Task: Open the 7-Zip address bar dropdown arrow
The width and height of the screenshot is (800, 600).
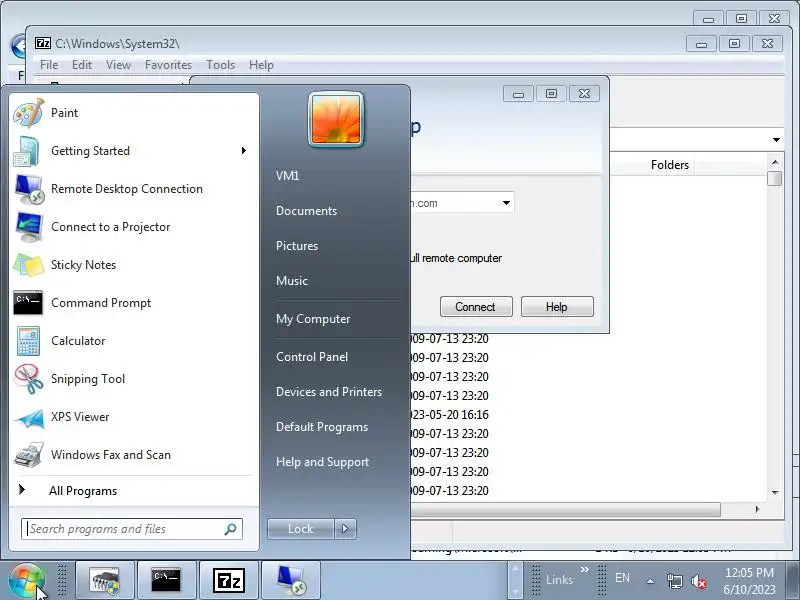Action: tap(776, 140)
